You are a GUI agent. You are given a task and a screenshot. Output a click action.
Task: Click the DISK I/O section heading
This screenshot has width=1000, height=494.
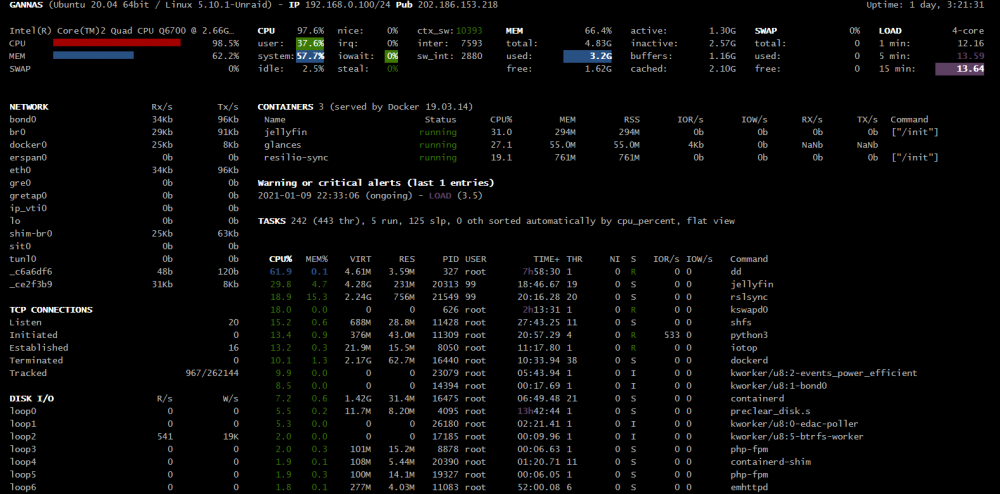coord(31,398)
